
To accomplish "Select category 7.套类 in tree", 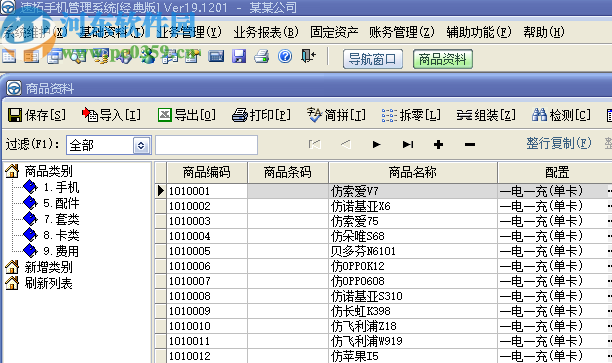I will coord(61,219).
